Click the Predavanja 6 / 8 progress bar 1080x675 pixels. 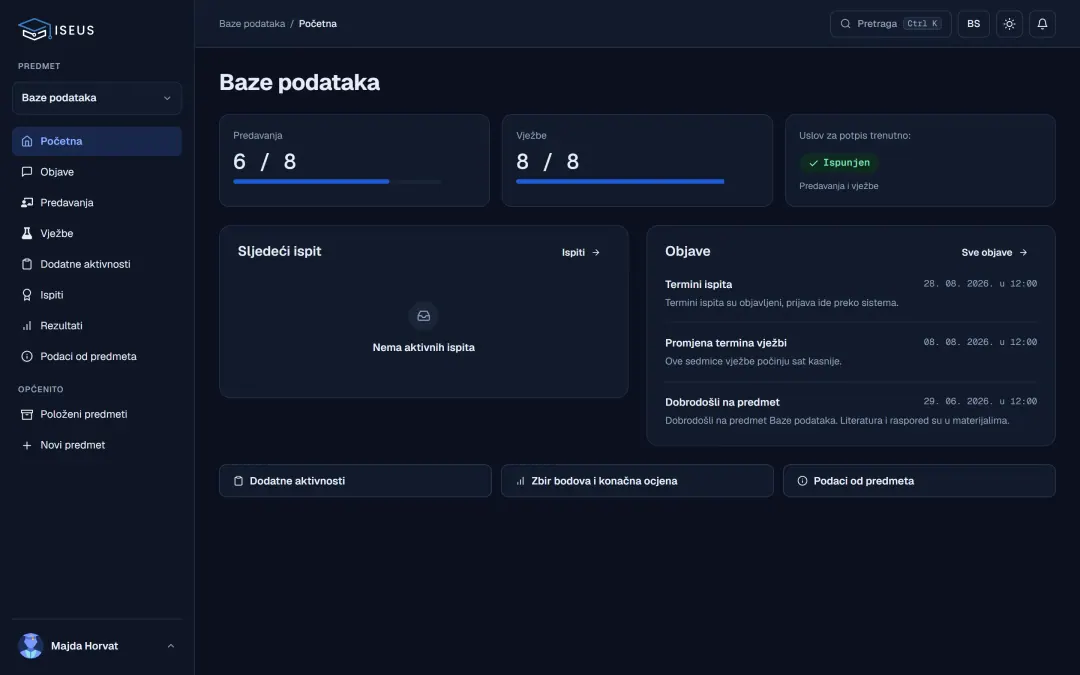pos(338,182)
